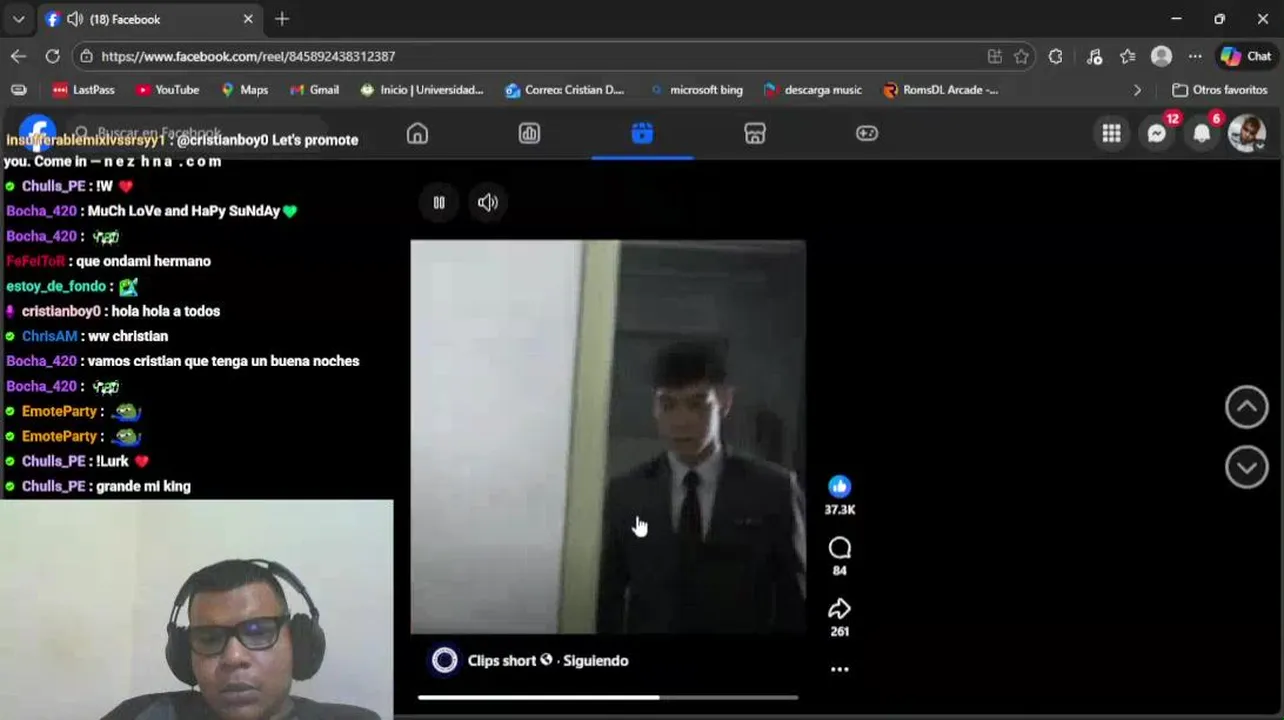Click chat username Bocha_420 beside MuCh LoVe
Image resolution: width=1284 pixels, height=720 pixels.
41,211
